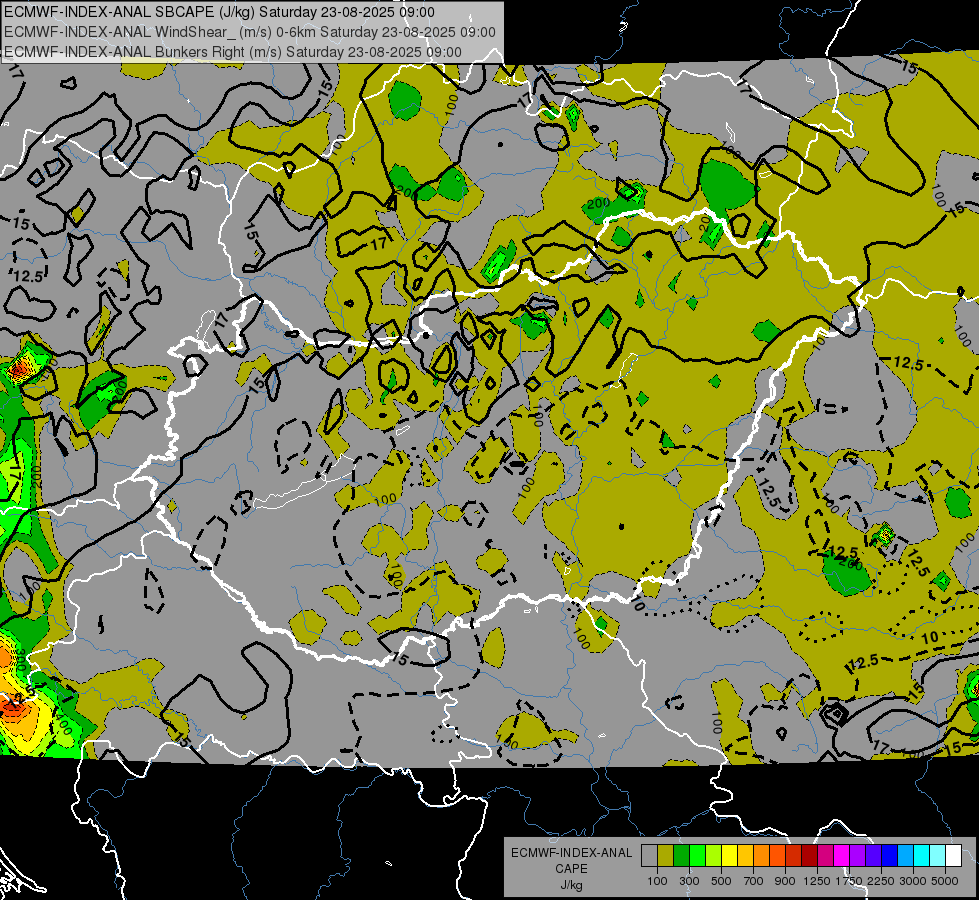Click the 900 tick value in legend scale
Image resolution: width=979 pixels, height=900 pixels.
(x=785, y=881)
